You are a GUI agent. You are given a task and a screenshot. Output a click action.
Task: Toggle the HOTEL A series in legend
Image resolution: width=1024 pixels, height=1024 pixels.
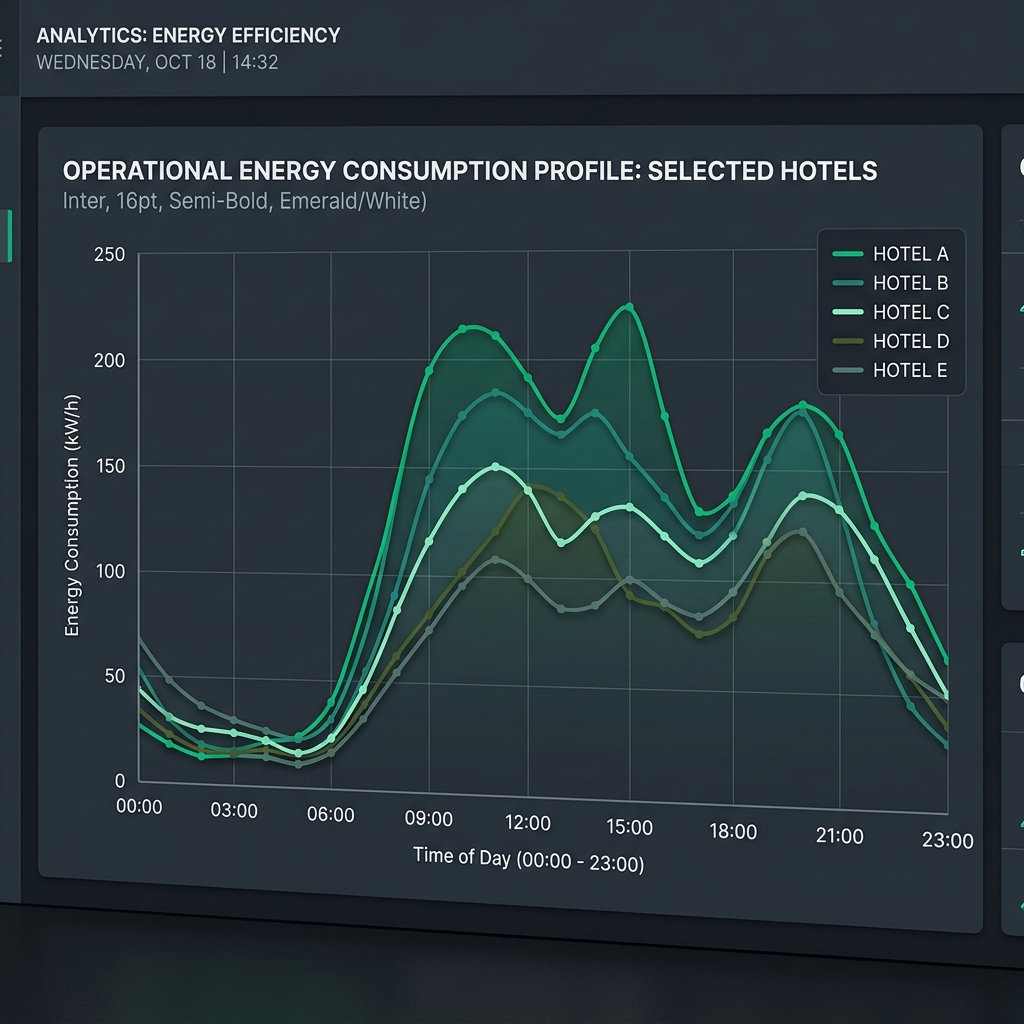pyautogui.click(x=910, y=254)
